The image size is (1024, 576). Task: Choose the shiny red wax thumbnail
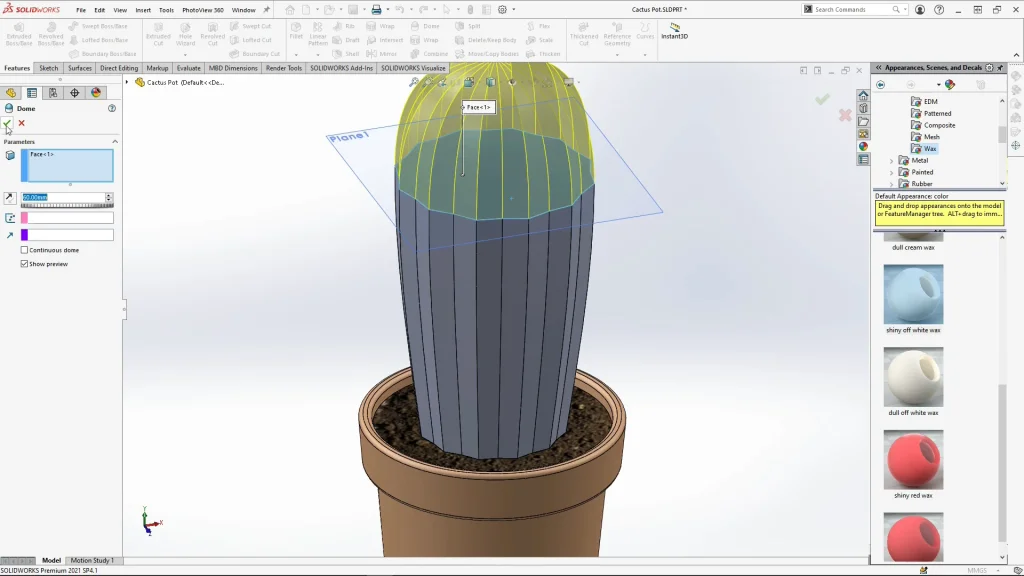913,460
